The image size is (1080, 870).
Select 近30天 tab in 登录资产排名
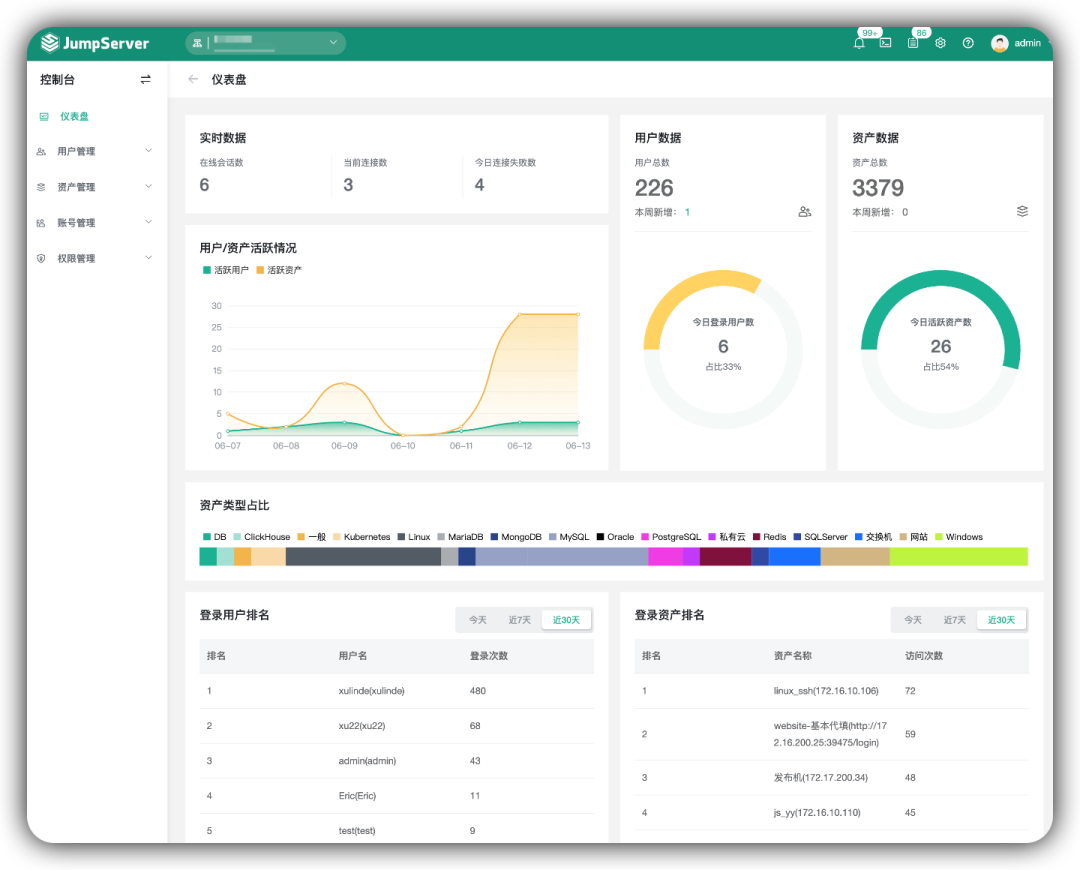(1001, 621)
